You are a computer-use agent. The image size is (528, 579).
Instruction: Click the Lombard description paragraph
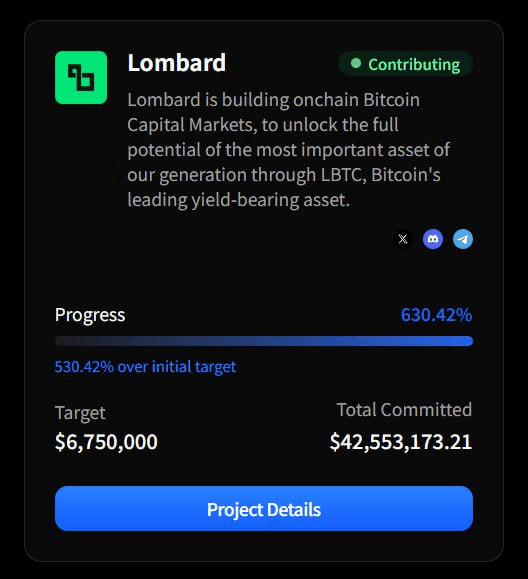(x=289, y=150)
